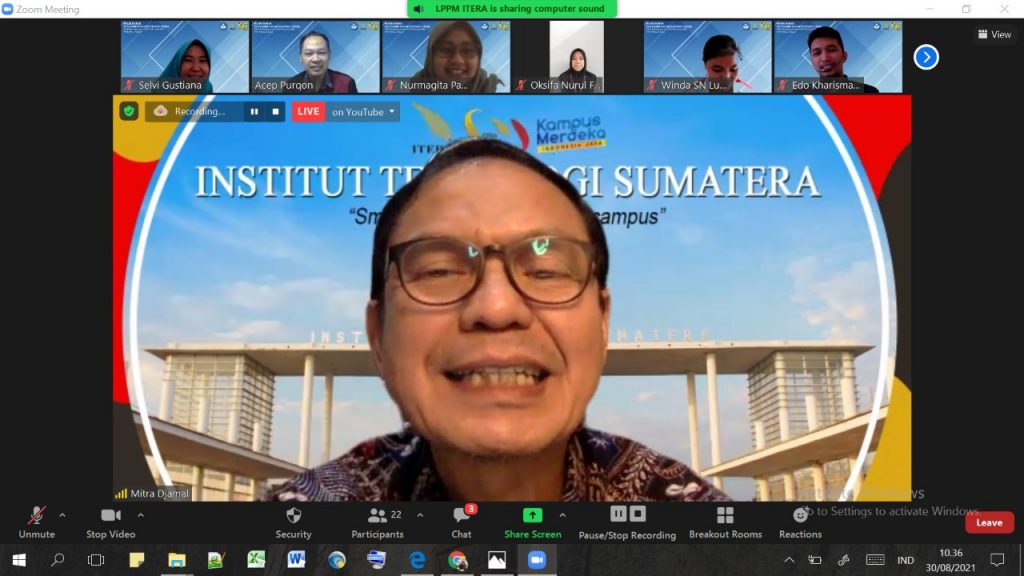Unmute the microphone in Zoom
Image resolution: width=1024 pixels, height=576 pixels.
pyautogui.click(x=37, y=522)
